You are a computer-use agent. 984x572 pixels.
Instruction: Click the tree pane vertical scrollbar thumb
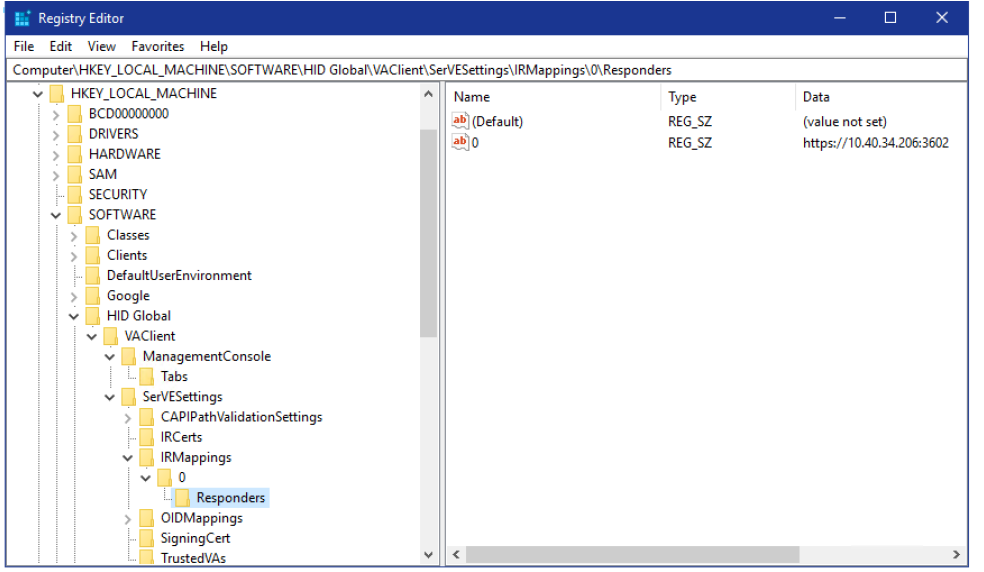click(x=429, y=233)
